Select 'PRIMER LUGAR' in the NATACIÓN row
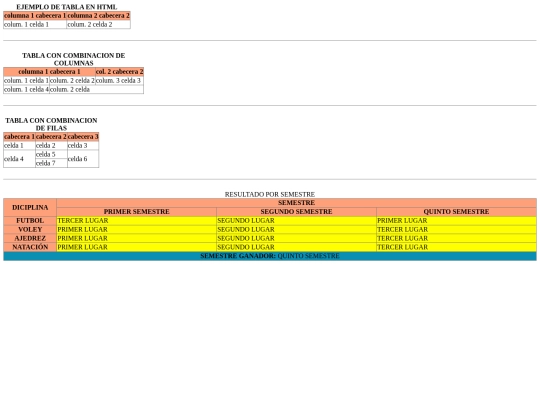This screenshot has width=540, height=405. tap(136, 247)
